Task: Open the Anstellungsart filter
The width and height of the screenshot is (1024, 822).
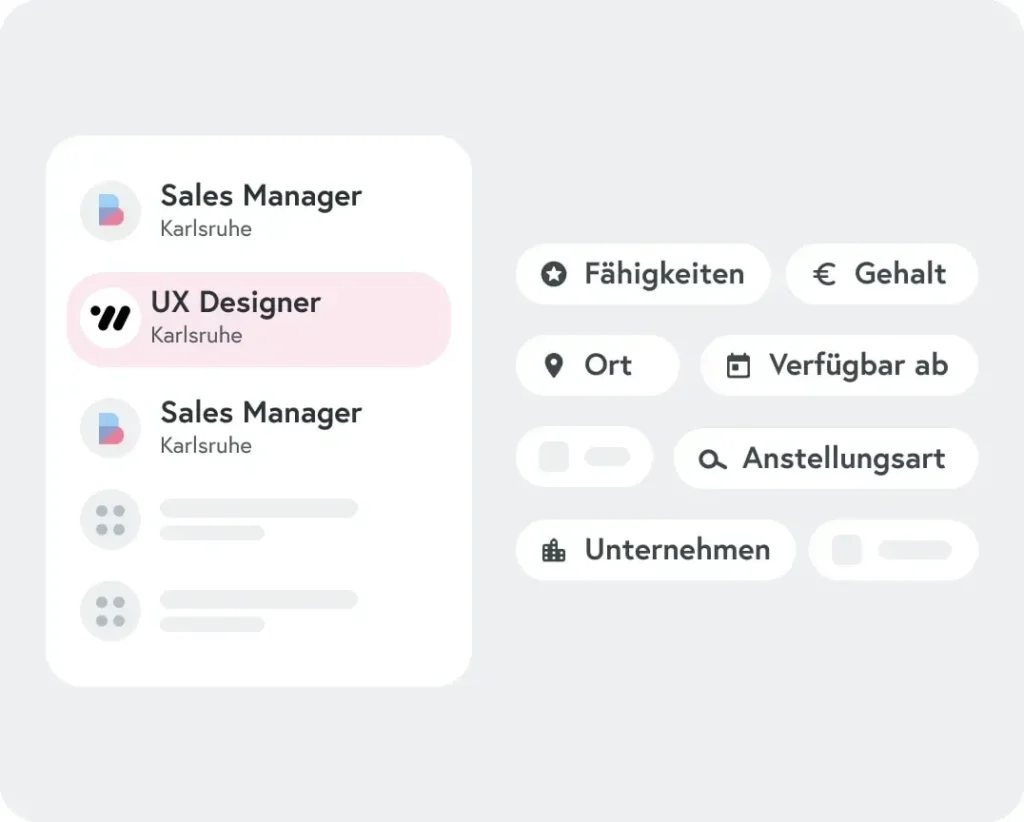Action: point(825,458)
